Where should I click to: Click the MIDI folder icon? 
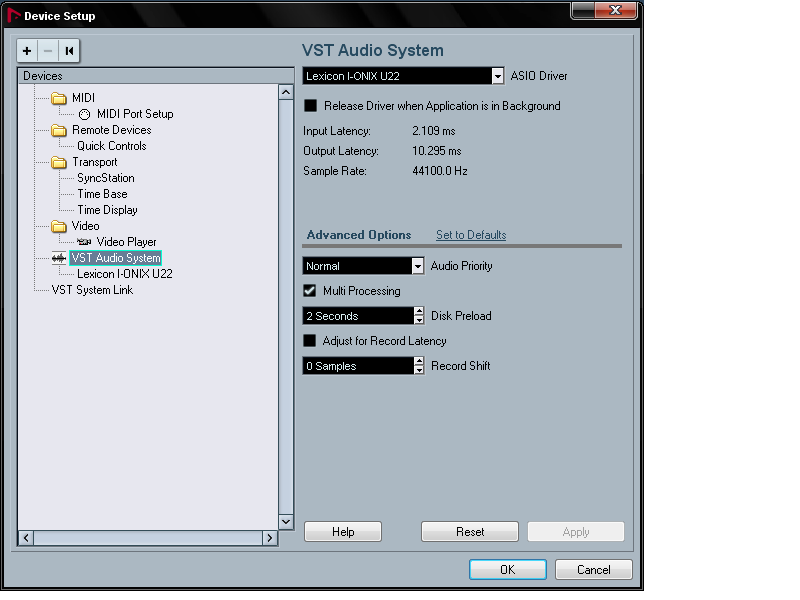pyautogui.click(x=59, y=98)
